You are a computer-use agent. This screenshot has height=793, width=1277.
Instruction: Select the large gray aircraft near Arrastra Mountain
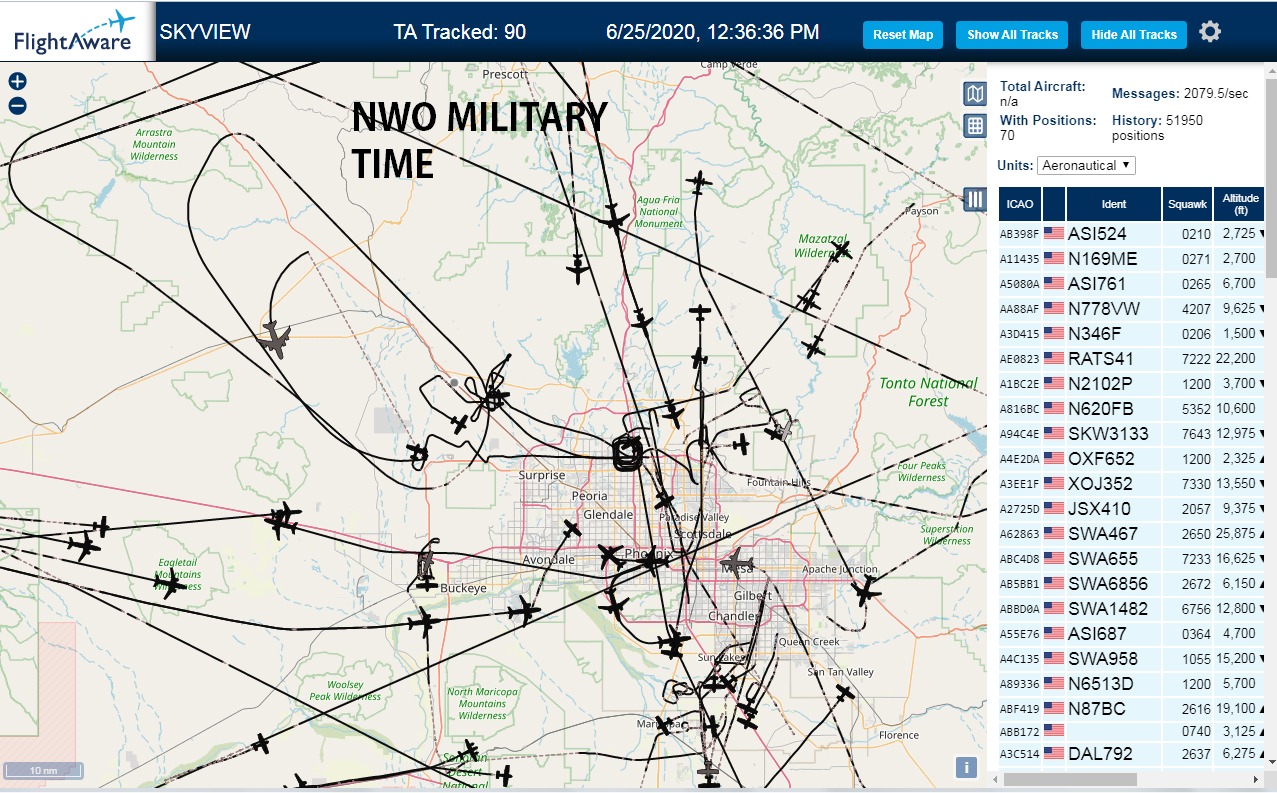pyautogui.click(x=273, y=339)
